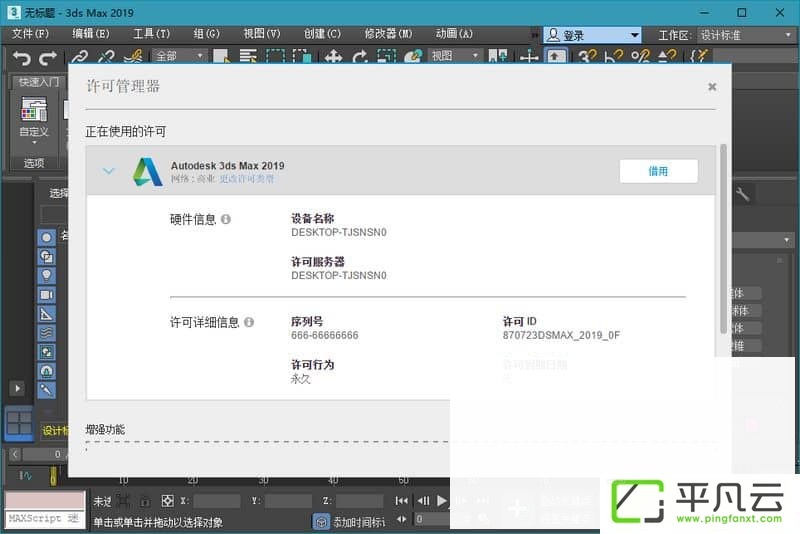
Task: Select the Link (chain) tool
Action: [x=80, y=57]
